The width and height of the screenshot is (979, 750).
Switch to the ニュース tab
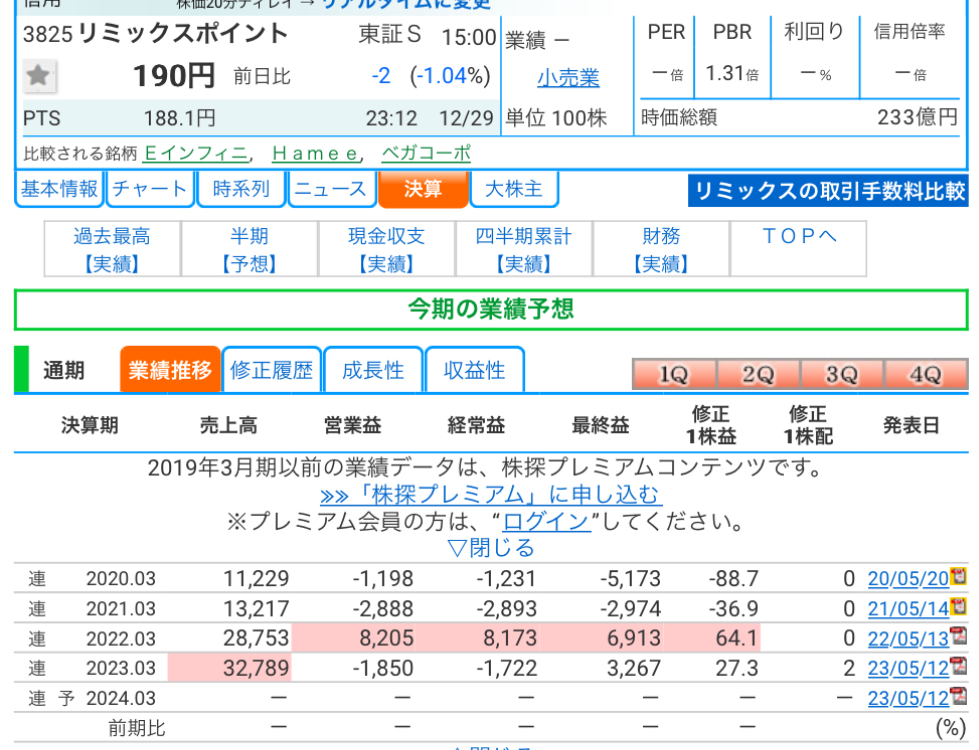coord(331,189)
